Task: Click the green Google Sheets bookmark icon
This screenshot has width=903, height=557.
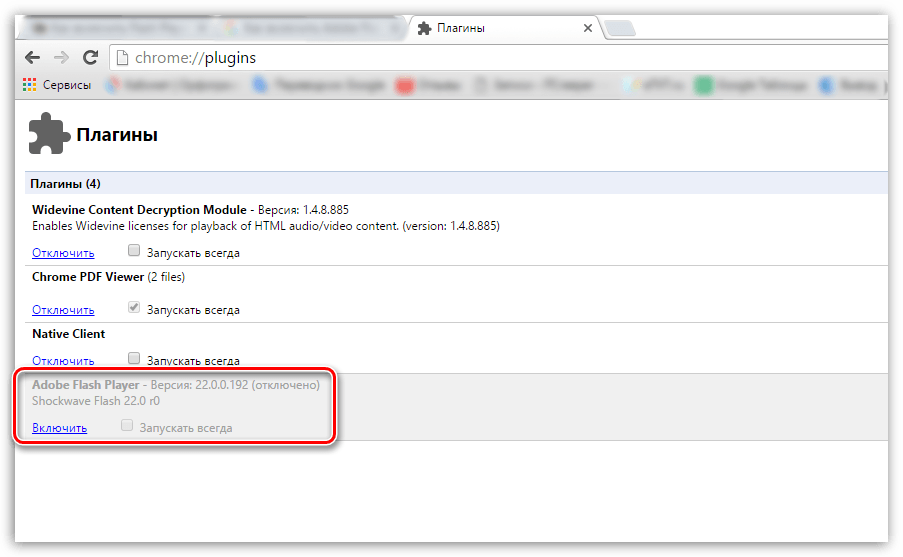Action: point(704,85)
